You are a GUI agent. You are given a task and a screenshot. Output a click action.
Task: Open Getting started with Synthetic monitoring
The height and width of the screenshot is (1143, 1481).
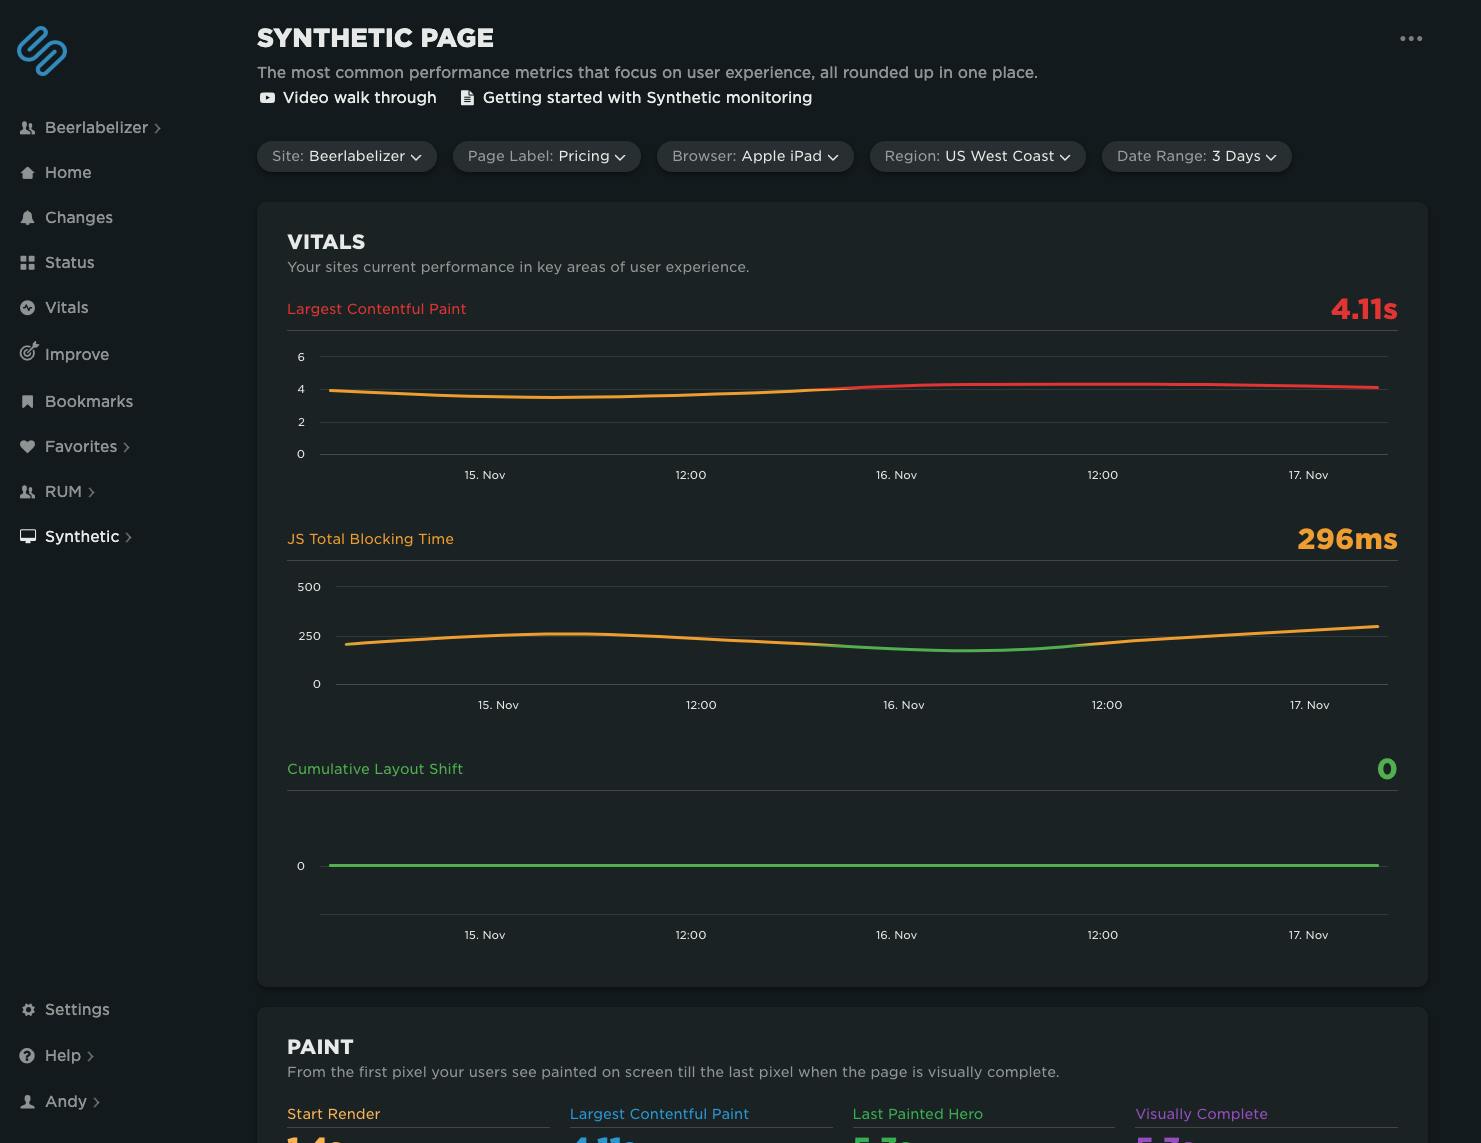[636, 98]
